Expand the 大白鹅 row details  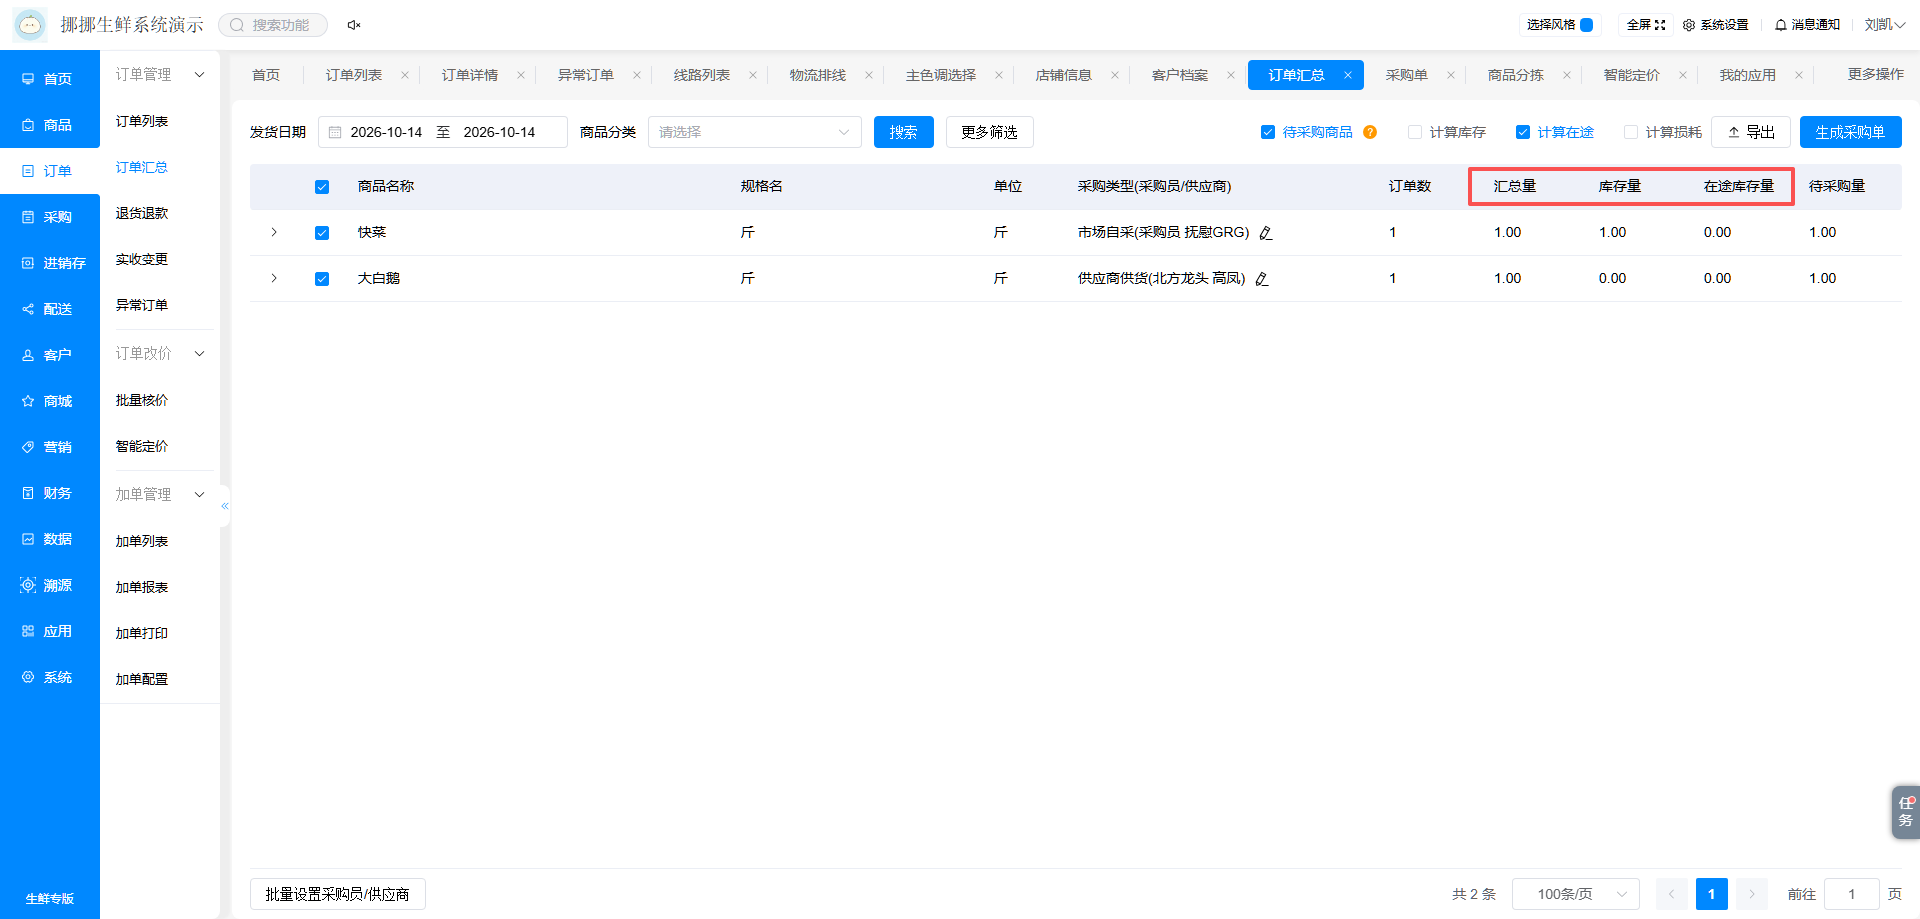pyautogui.click(x=274, y=278)
